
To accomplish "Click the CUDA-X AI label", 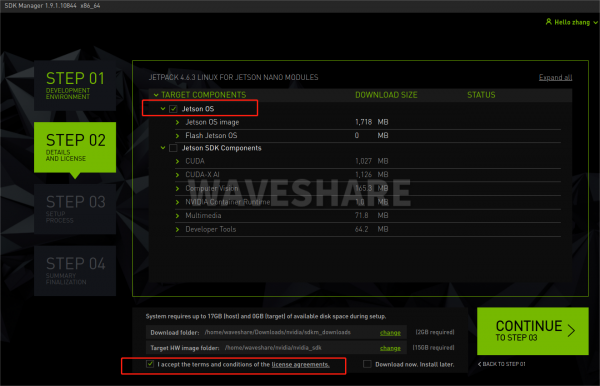I will [x=202, y=174].
